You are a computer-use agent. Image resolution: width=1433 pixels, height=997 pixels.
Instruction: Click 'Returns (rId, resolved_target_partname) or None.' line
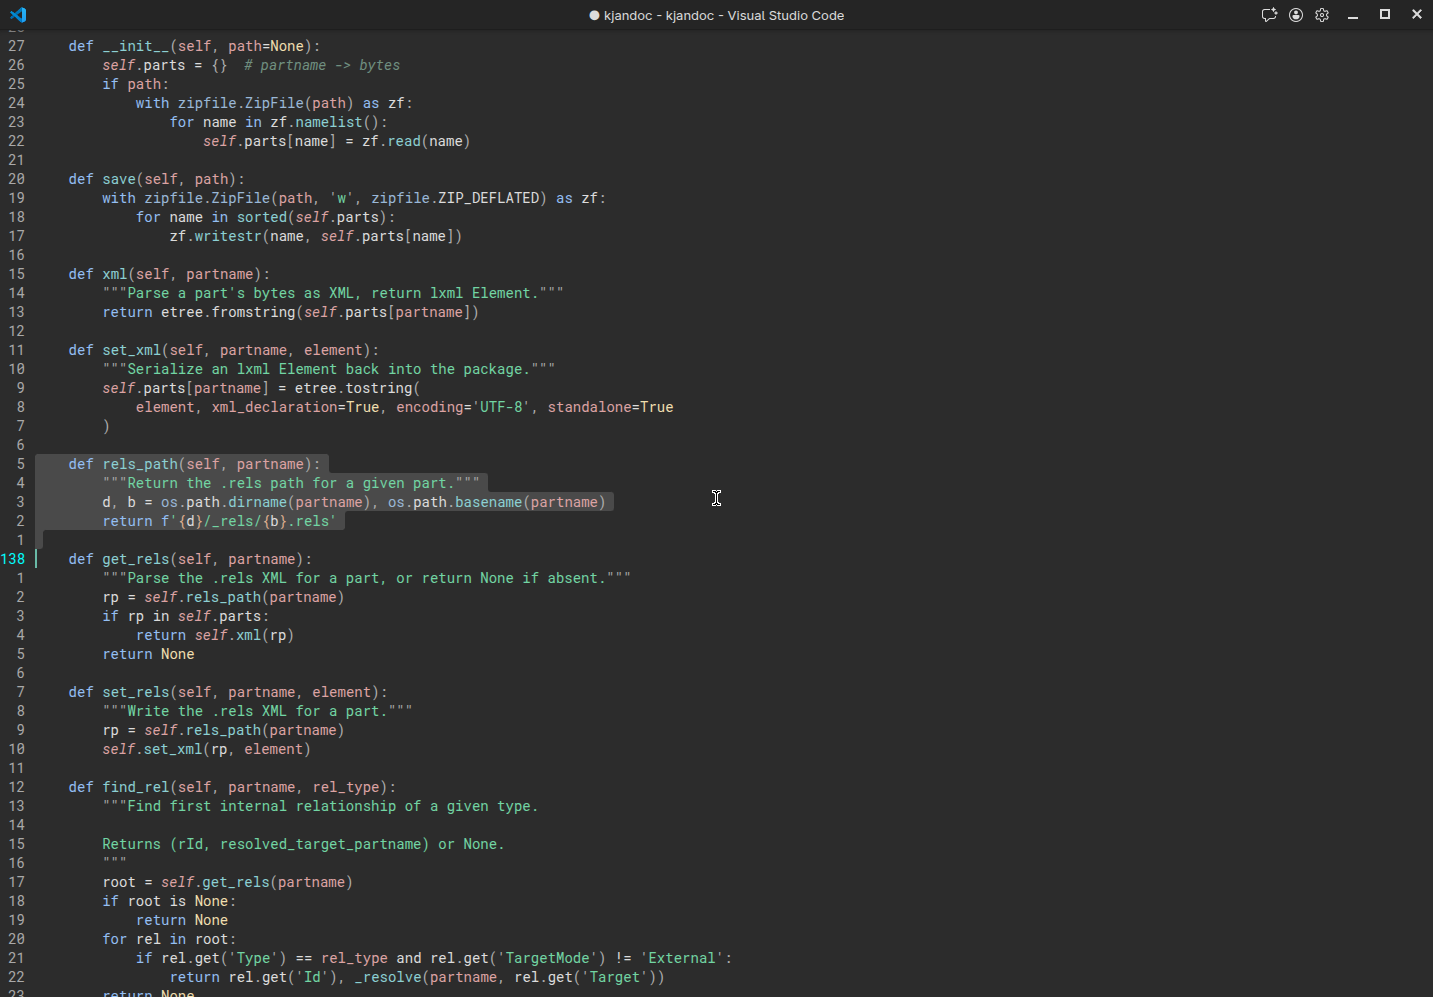tap(303, 844)
